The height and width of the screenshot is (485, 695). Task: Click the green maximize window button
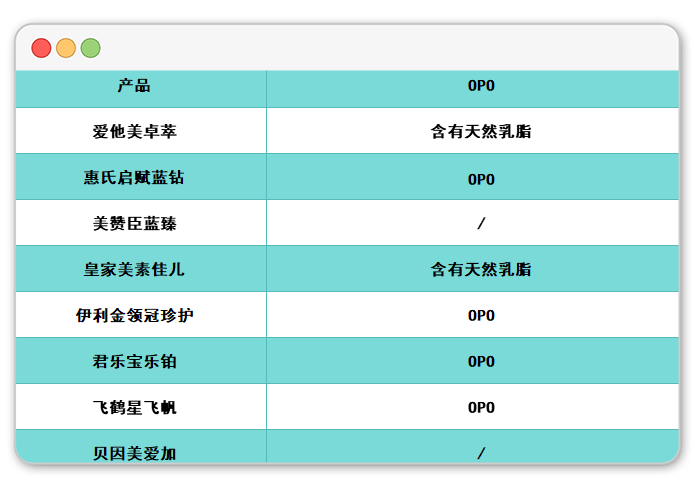click(x=90, y=48)
